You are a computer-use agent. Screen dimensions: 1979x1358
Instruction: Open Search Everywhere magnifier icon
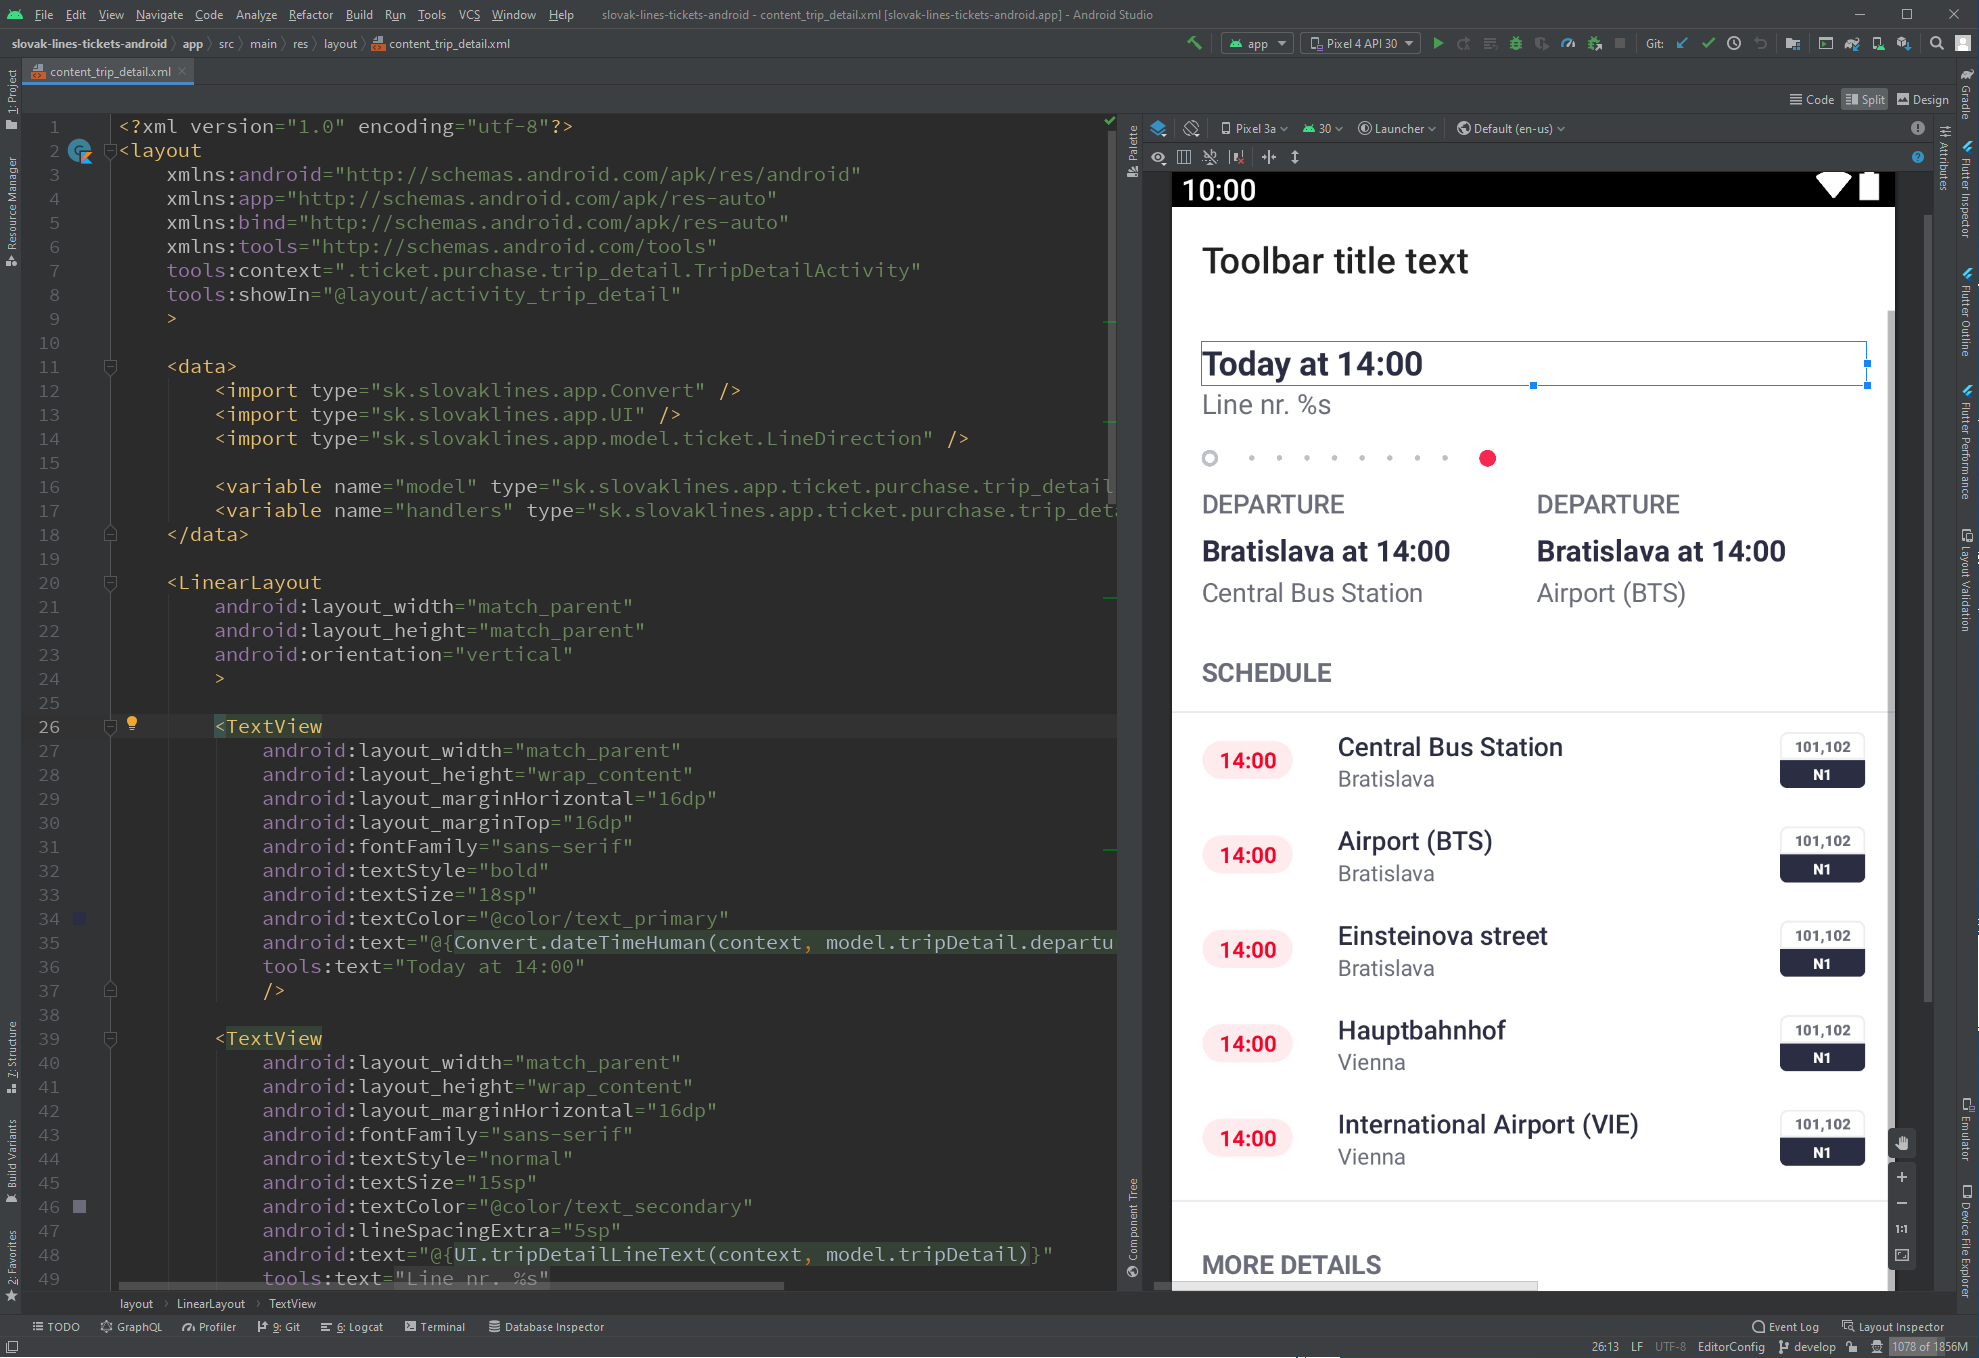pyautogui.click(x=1937, y=43)
